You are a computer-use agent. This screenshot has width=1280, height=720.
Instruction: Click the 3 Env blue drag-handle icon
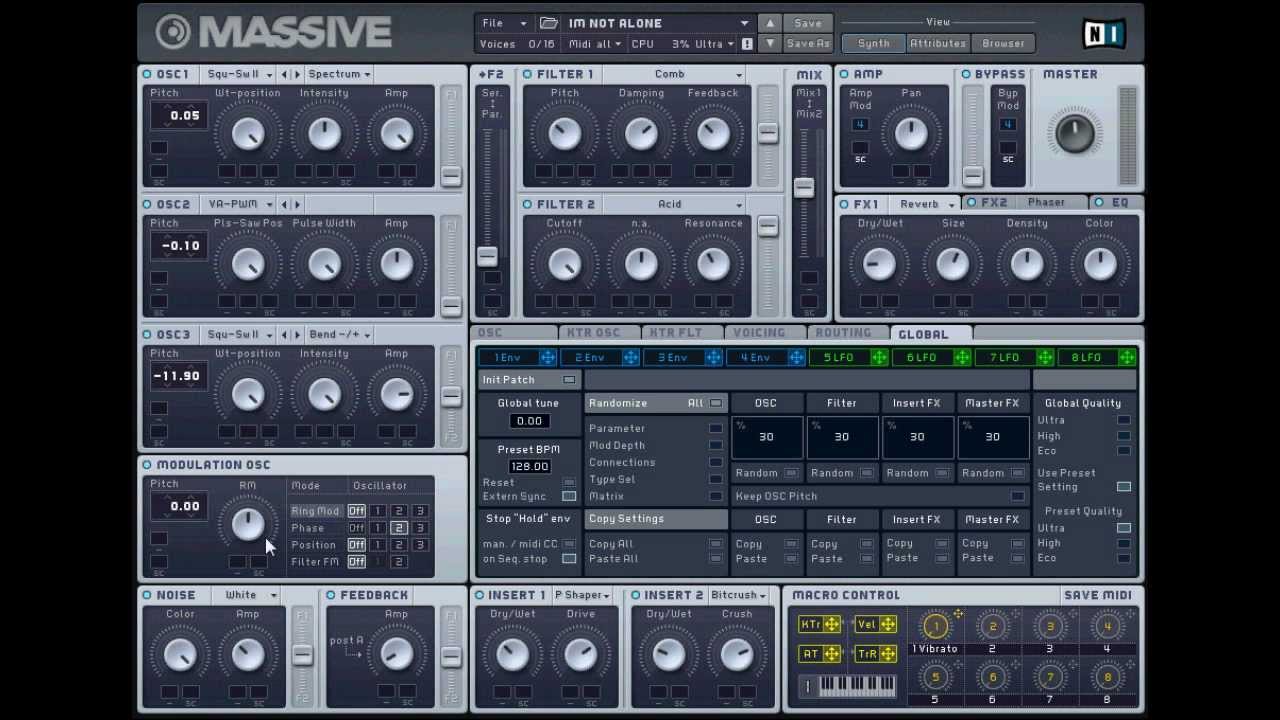tap(713, 358)
